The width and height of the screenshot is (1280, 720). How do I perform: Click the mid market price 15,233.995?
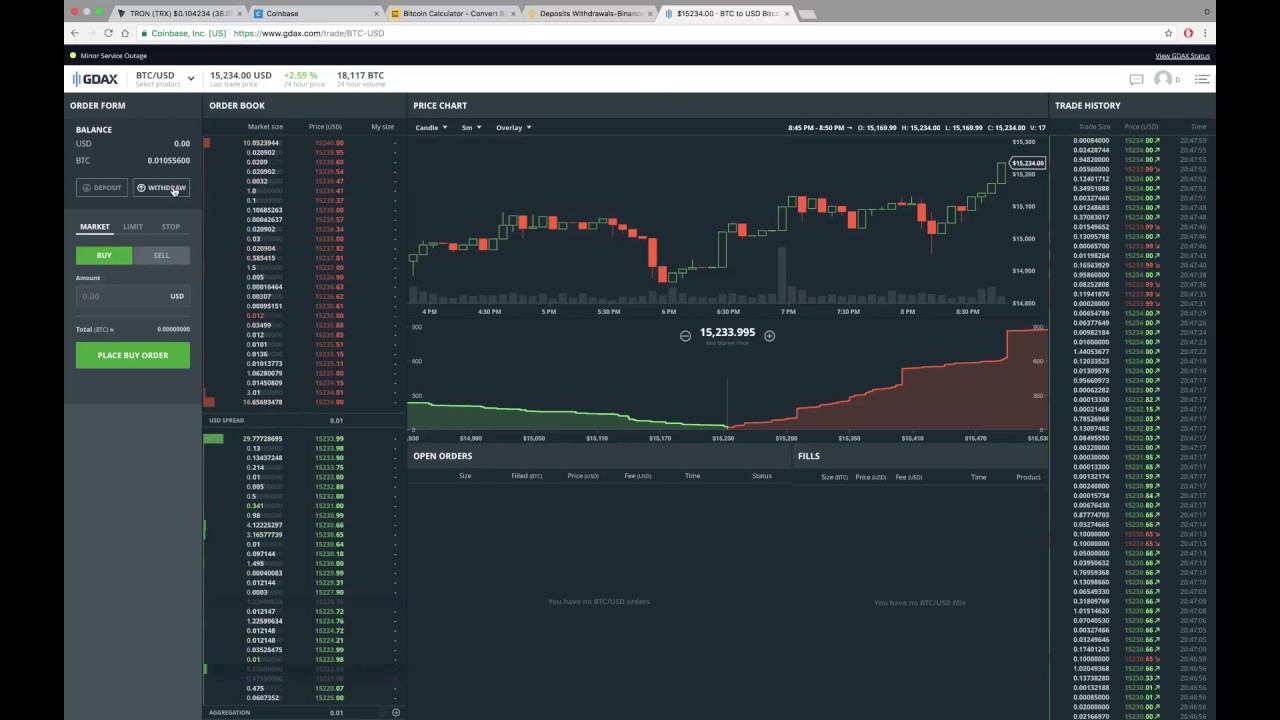727,332
